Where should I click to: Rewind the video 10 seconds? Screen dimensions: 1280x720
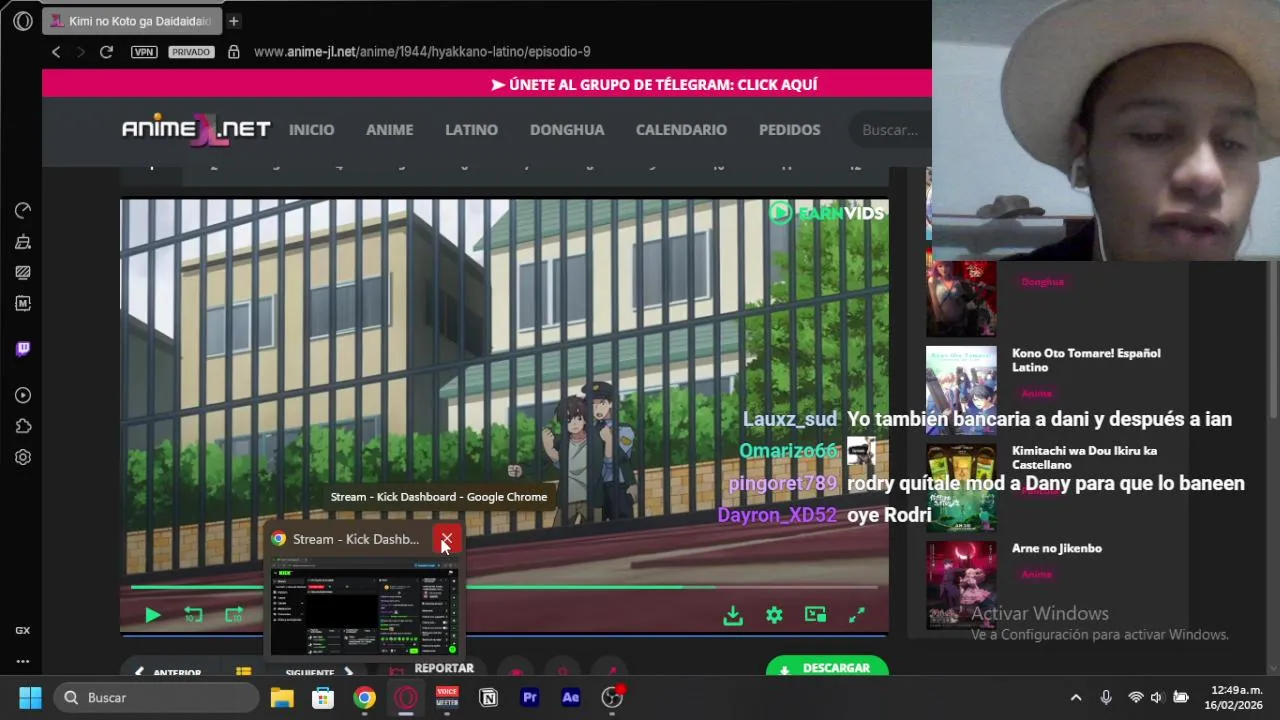pyautogui.click(x=193, y=615)
